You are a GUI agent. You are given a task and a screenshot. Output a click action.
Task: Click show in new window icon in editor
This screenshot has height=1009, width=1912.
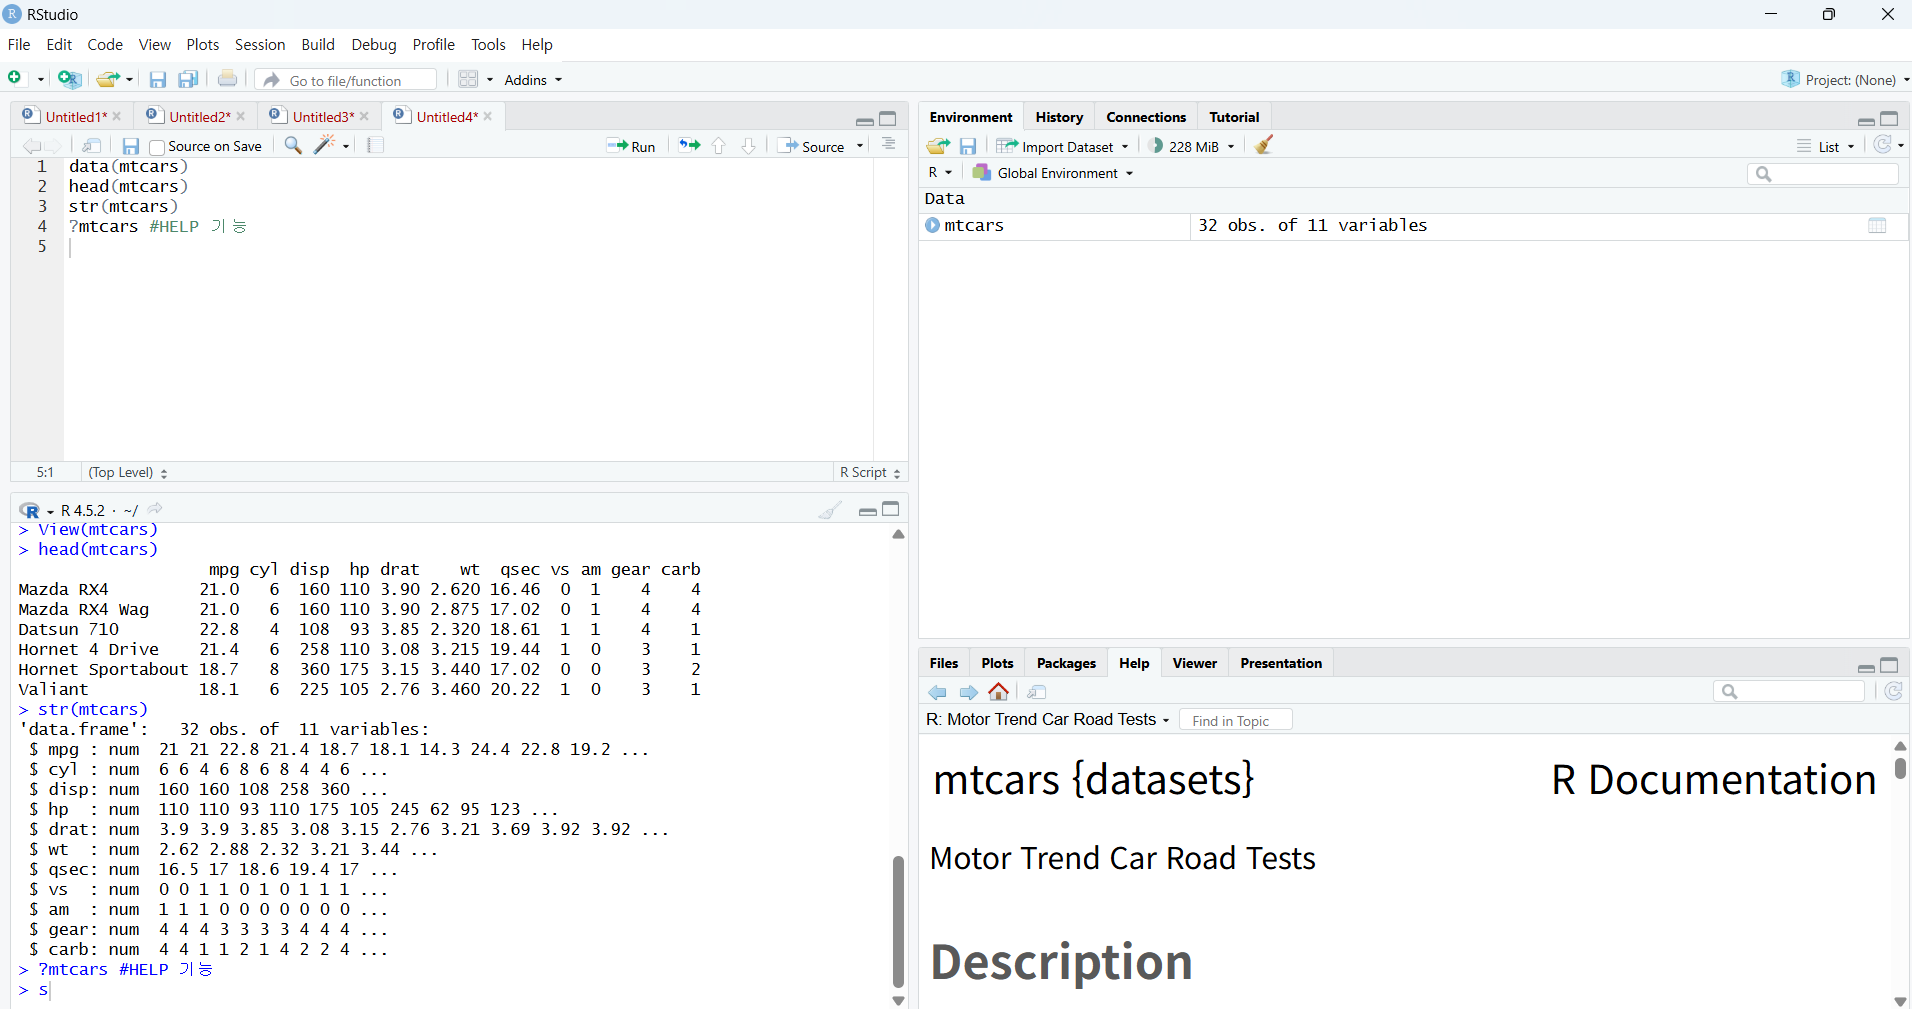pos(91,146)
